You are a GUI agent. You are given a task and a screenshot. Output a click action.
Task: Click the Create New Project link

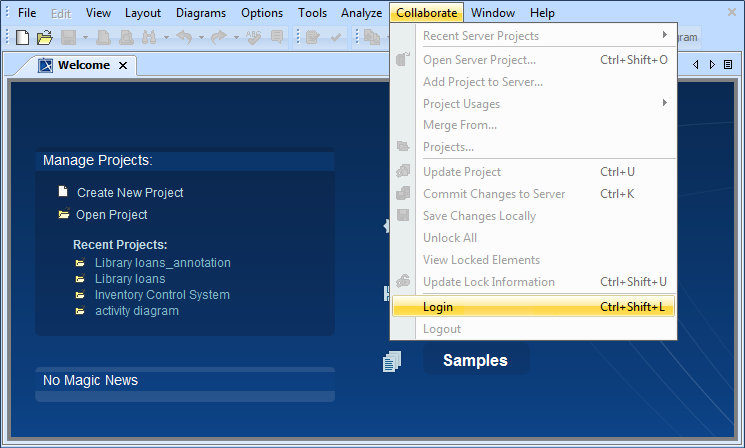pyautogui.click(x=130, y=193)
